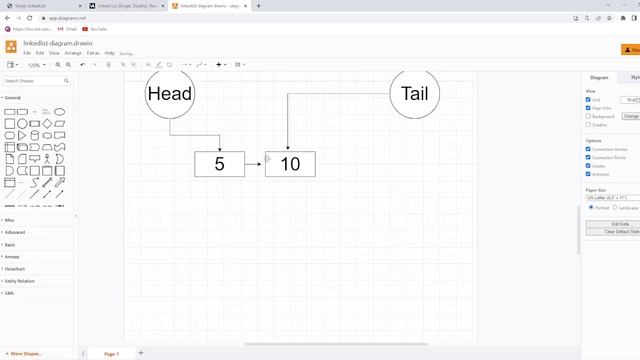This screenshot has height=360, width=640.
Task: Pick the Circle shape in General palette
Action: 22,124
